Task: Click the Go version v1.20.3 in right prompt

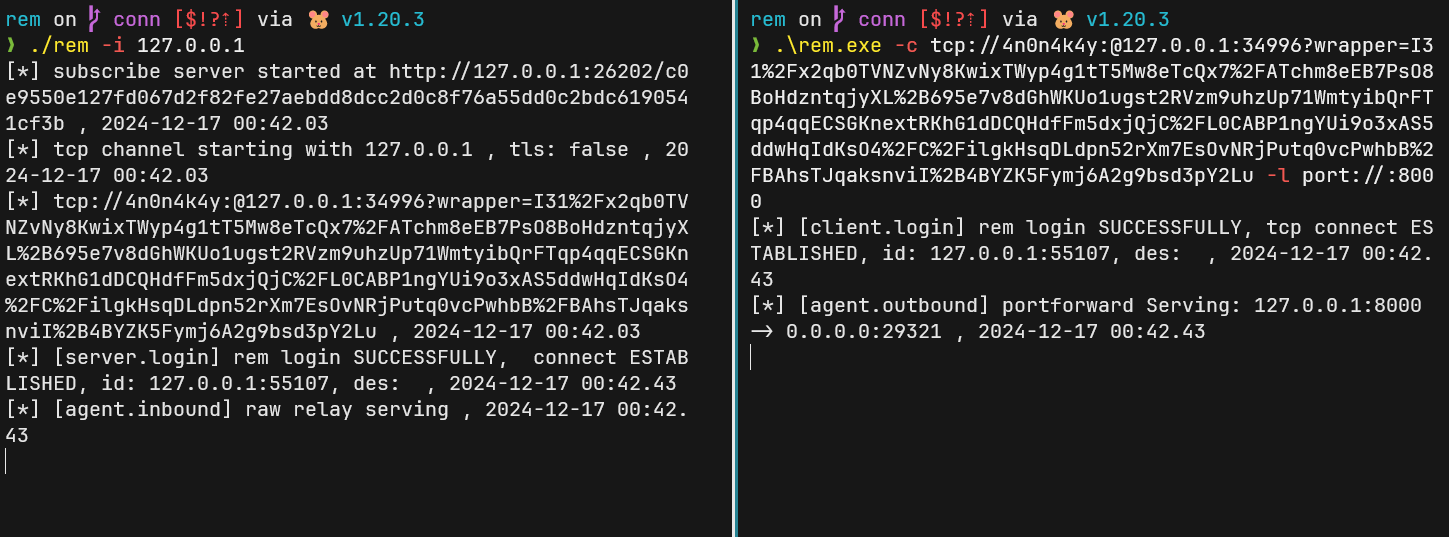Action: (x=1128, y=20)
